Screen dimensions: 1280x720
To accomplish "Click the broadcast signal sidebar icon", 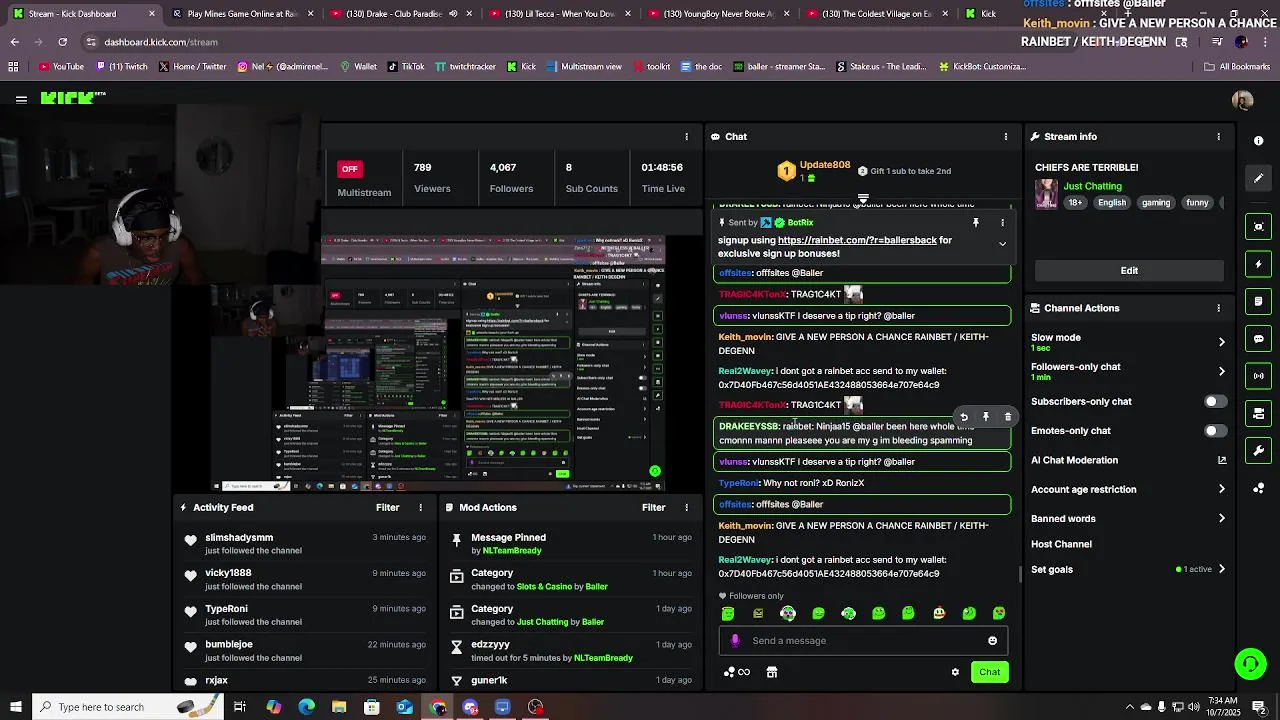I will (x=1259, y=376).
